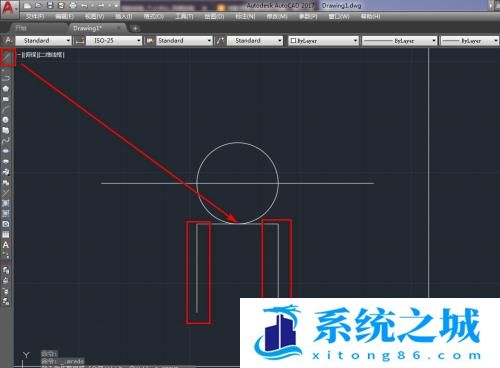
Task: Open the Draw (D) menu
Action: point(214,16)
